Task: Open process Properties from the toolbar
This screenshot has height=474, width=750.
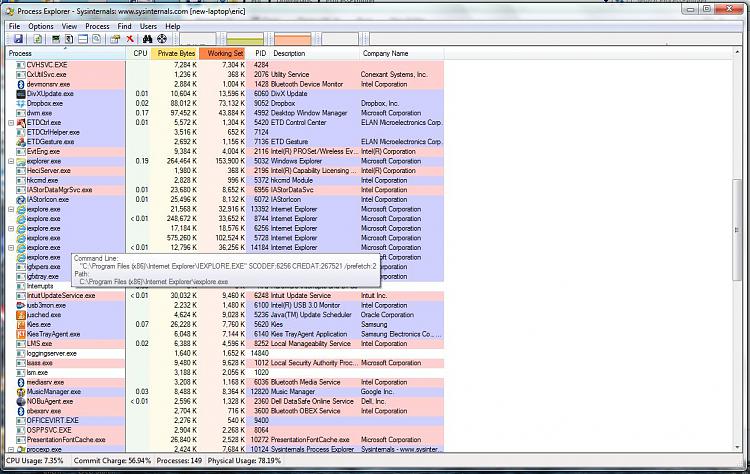Action: (115, 39)
